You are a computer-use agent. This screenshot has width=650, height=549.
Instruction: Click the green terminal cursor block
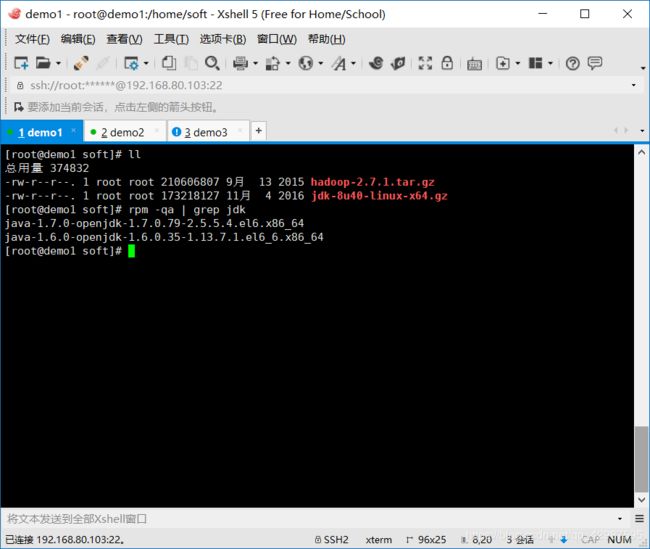tap(131, 251)
